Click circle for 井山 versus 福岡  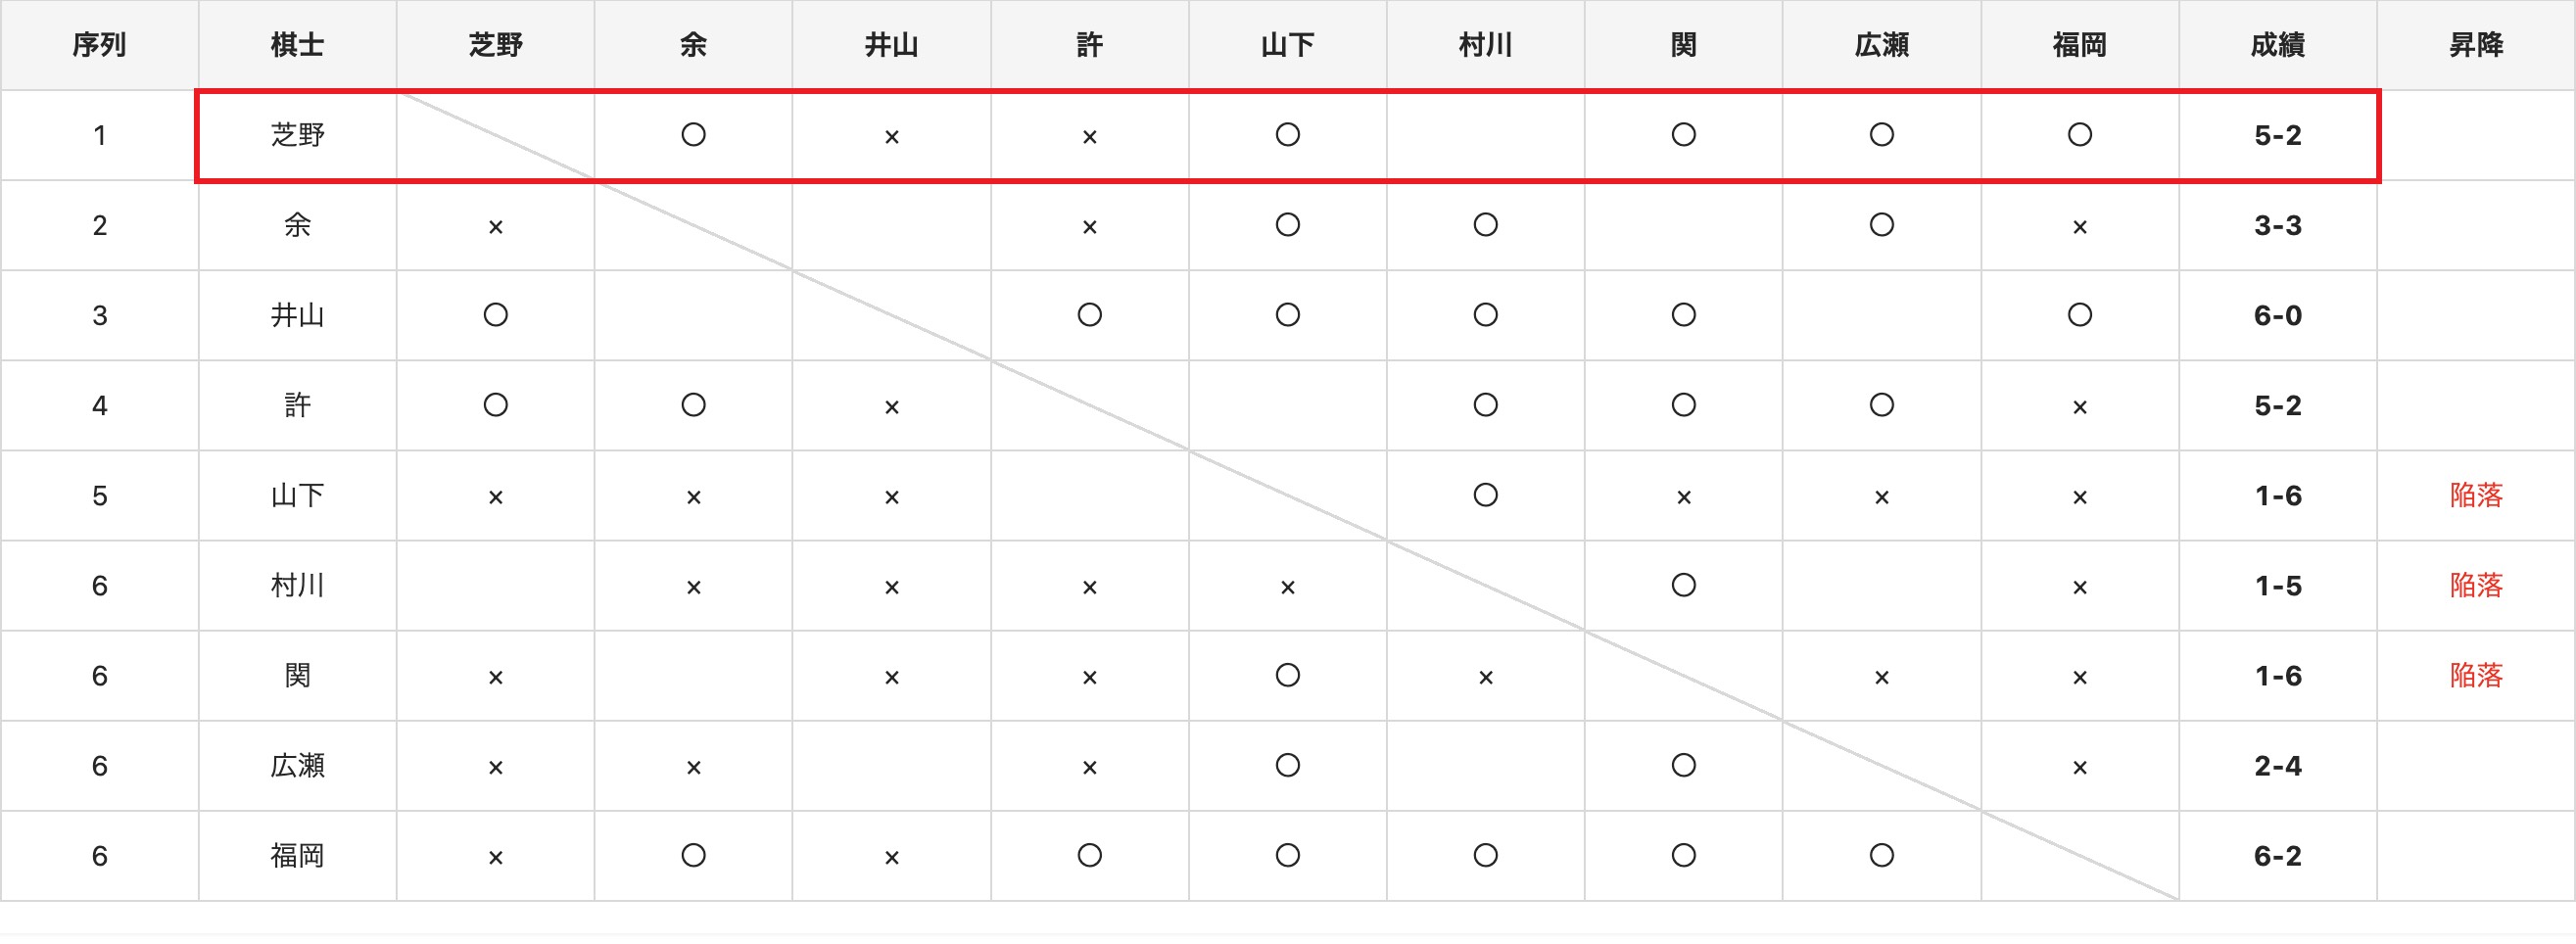2079,315
